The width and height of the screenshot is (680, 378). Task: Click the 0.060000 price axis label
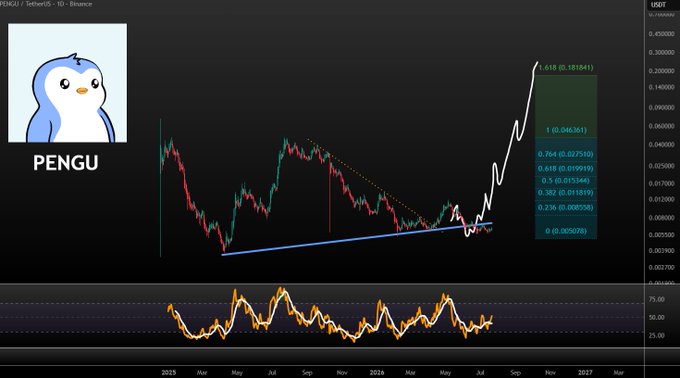tap(662, 126)
